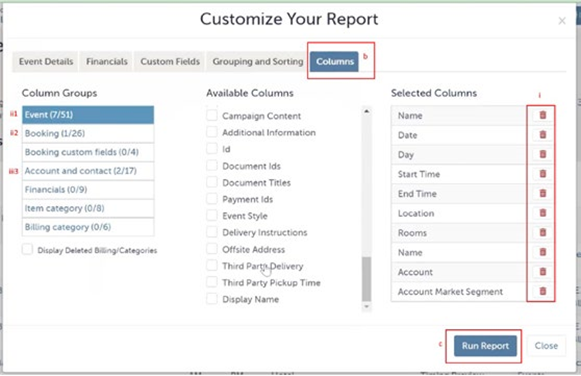Viewport: 581px width, 376px height.
Task: Delete the Account column with its trash icon
Action: (x=542, y=272)
